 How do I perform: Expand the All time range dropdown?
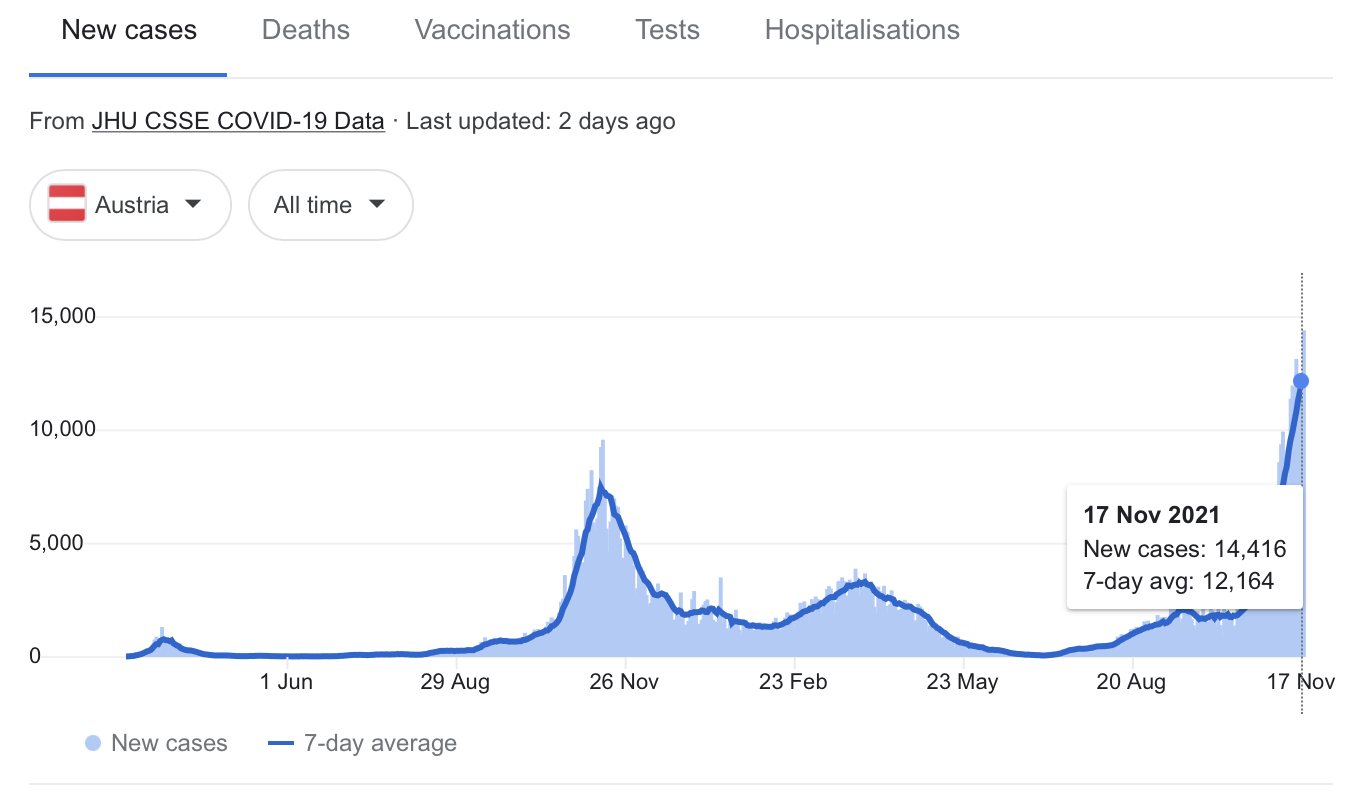(x=330, y=205)
